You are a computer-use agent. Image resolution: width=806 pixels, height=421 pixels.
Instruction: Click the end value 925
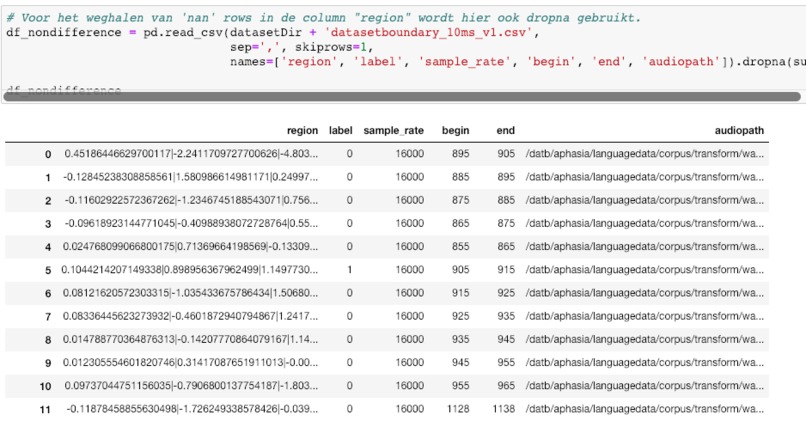(x=506, y=292)
